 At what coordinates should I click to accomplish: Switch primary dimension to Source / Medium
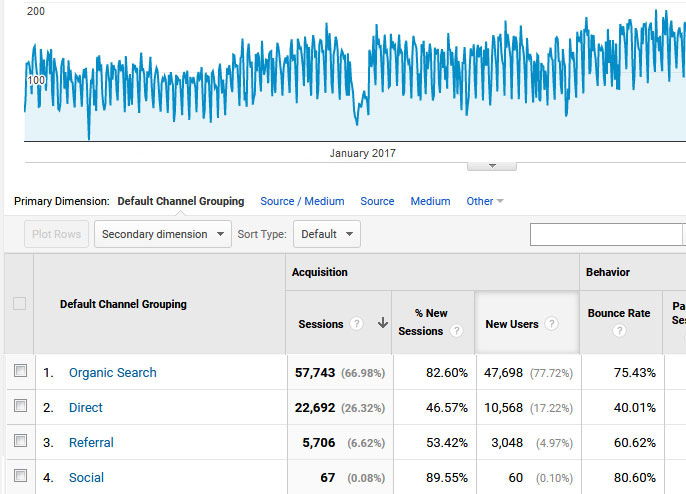[x=302, y=201]
